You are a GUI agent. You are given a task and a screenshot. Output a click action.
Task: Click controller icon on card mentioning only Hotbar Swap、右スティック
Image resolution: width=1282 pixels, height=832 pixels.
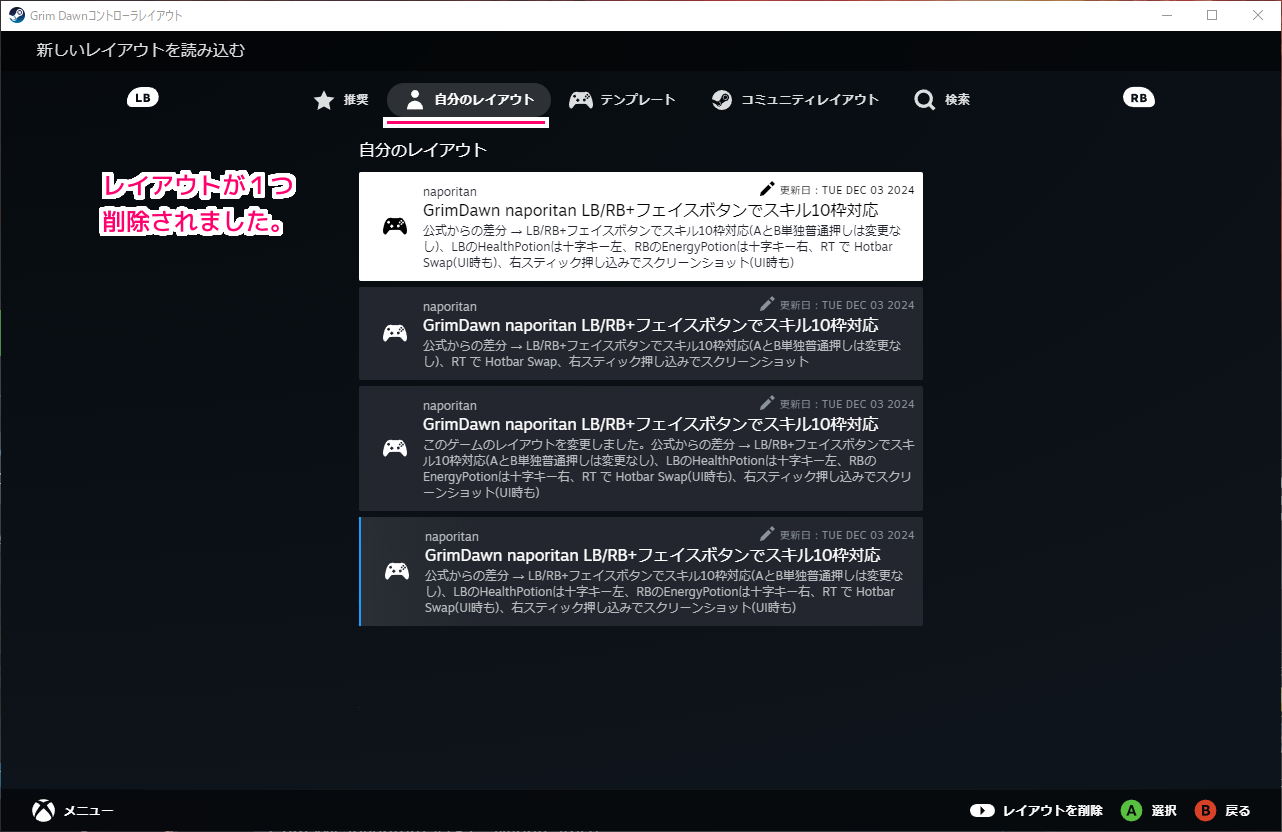(395, 333)
